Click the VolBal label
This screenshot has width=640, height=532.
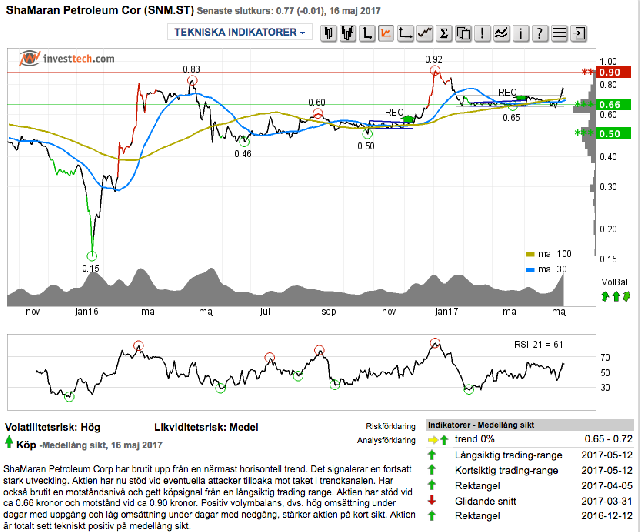click(x=614, y=282)
